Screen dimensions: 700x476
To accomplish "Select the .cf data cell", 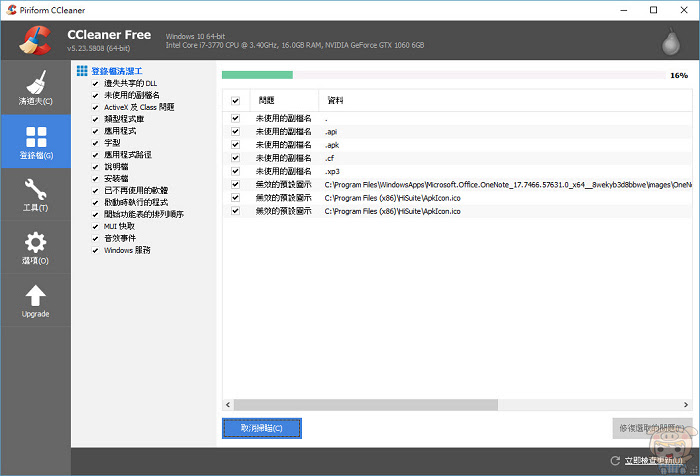I will [x=329, y=158].
